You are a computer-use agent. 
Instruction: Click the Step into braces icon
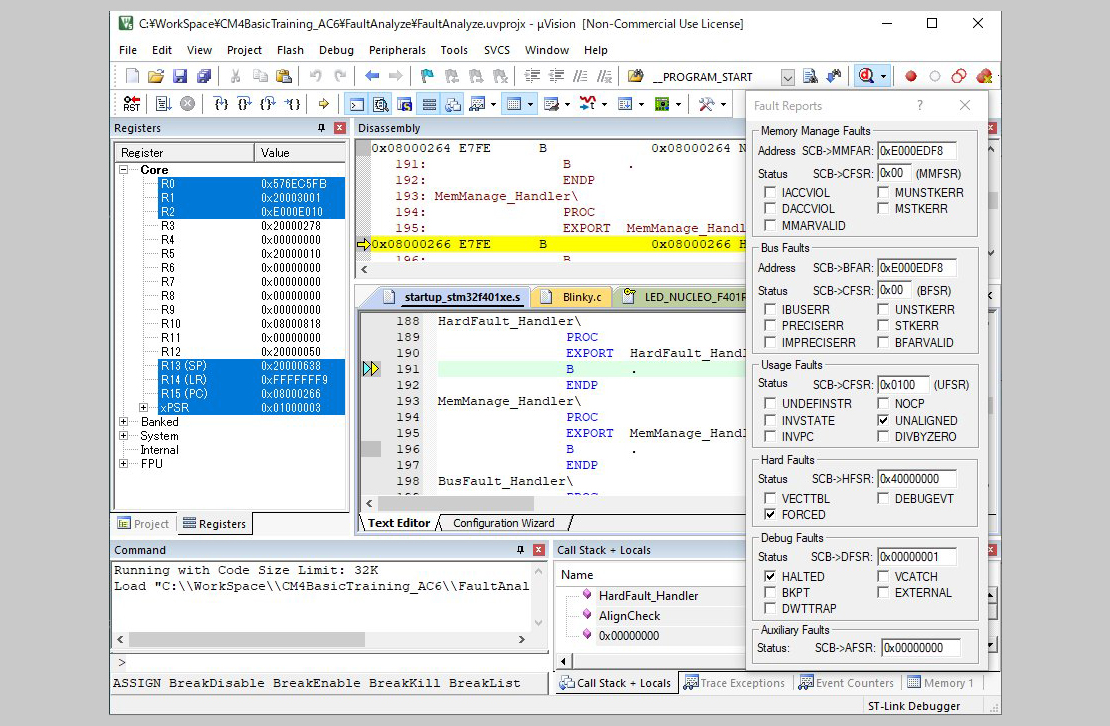pyautogui.click(x=221, y=104)
